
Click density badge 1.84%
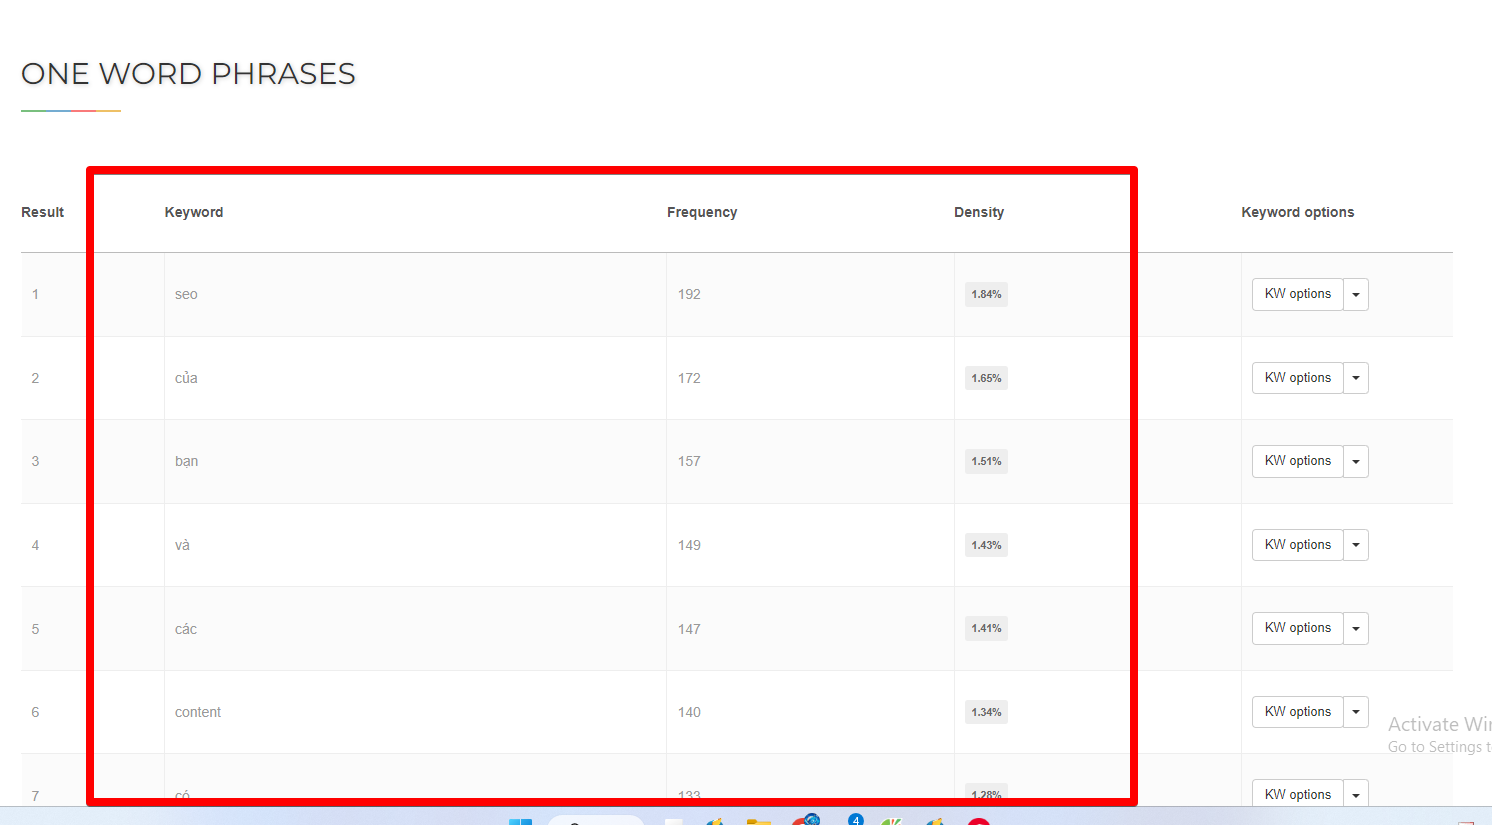coord(986,294)
